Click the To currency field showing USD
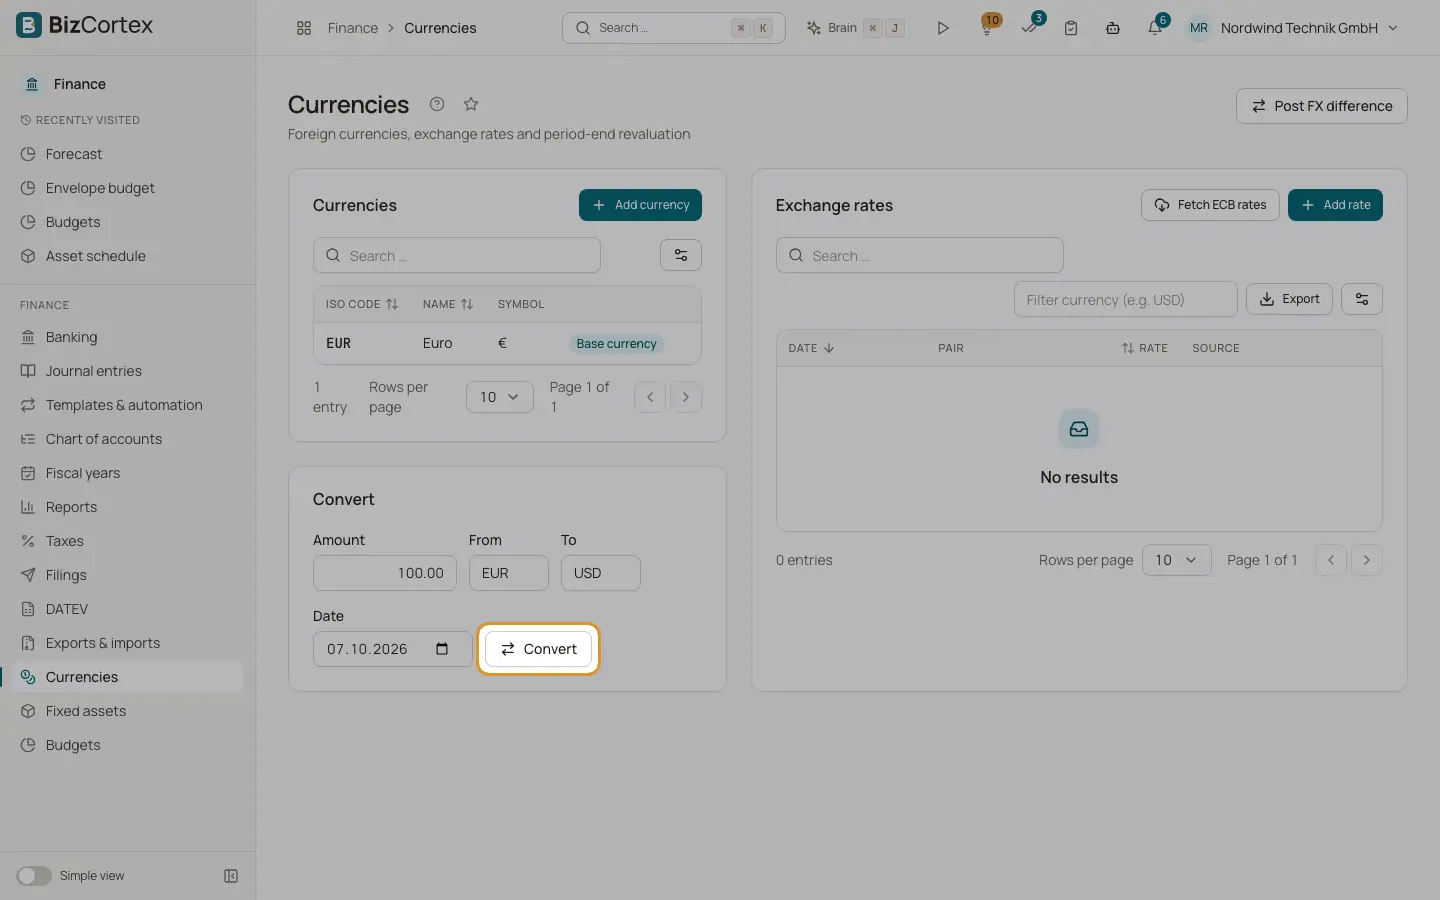The image size is (1440, 900). tap(601, 573)
